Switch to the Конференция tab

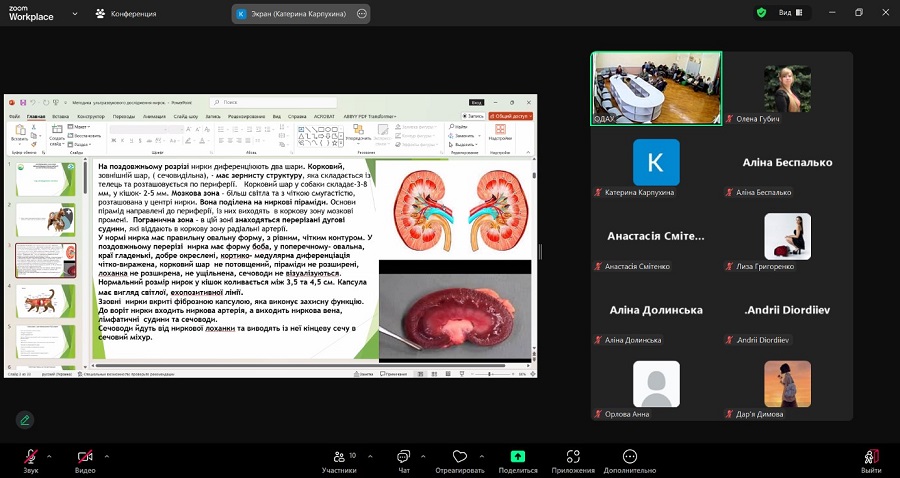click(126, 14)
